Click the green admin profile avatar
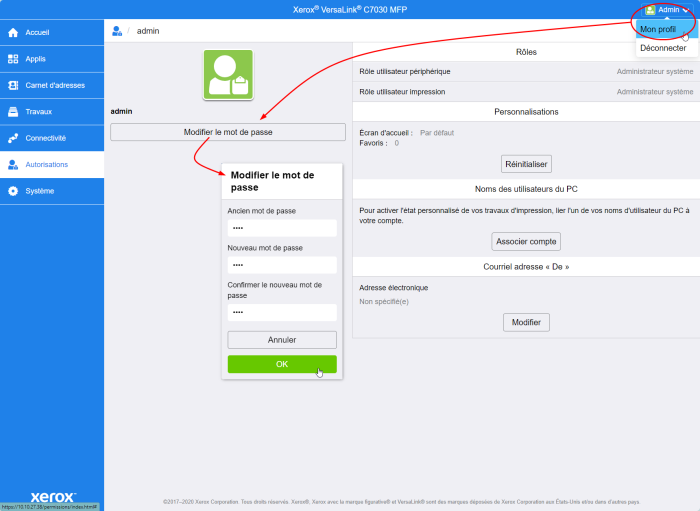 pos(228,75)
